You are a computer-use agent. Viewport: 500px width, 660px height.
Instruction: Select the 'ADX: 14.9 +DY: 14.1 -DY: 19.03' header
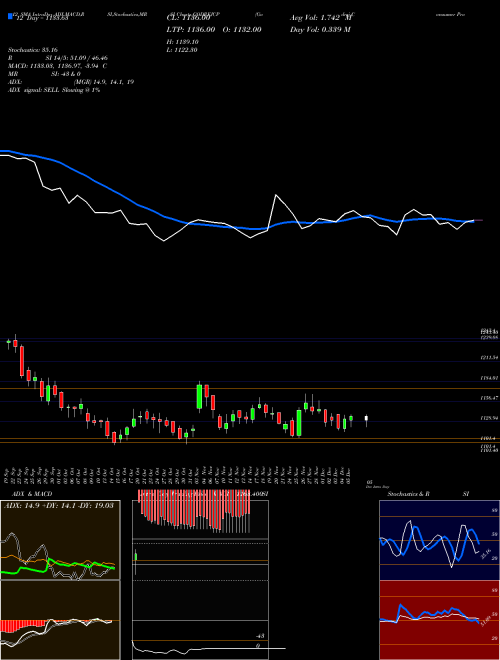coord(59,506)
